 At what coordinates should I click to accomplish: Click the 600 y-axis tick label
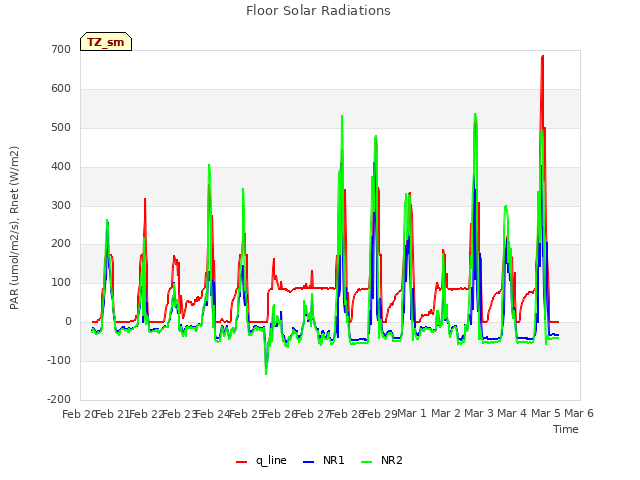click(61, 89)
